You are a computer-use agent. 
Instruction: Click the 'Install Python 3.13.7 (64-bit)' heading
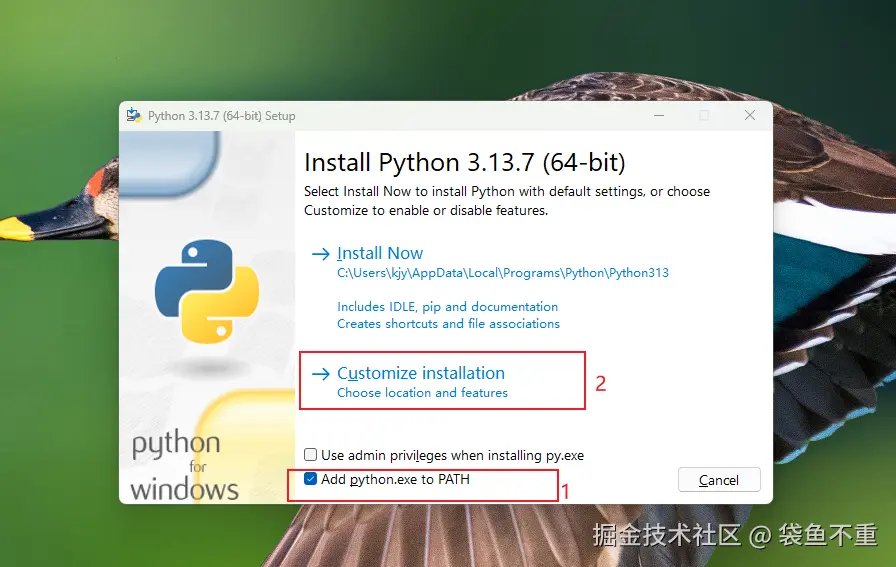(465, 162)
